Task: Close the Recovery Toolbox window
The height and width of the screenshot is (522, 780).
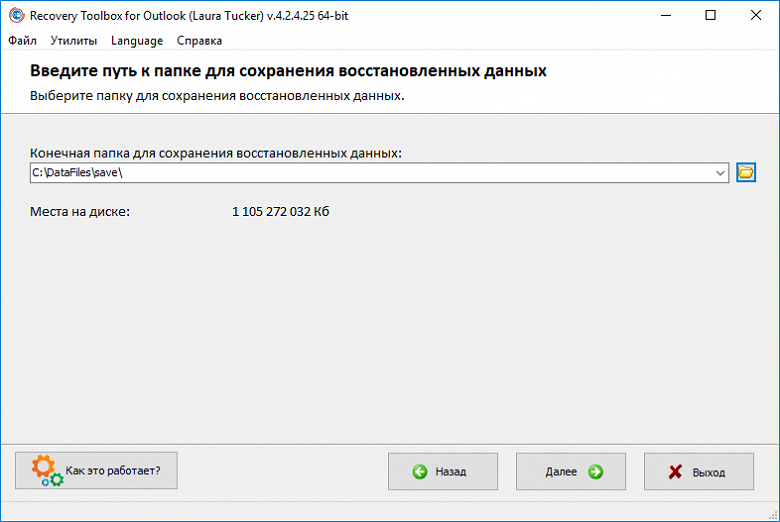Action: click(x=756, y=15)
